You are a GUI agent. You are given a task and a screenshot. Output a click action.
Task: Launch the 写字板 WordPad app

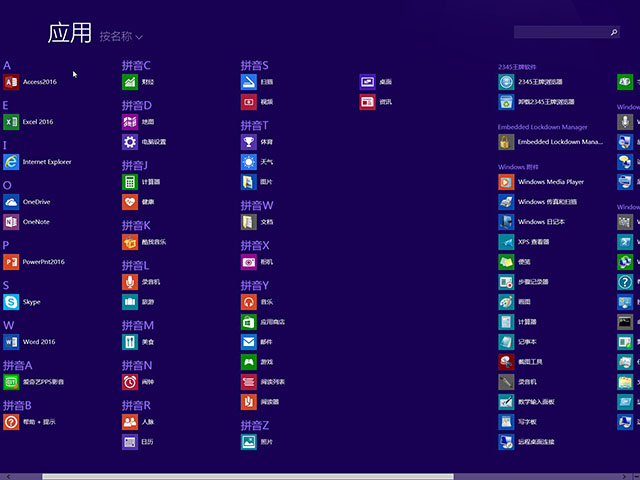tap(518, 422)
